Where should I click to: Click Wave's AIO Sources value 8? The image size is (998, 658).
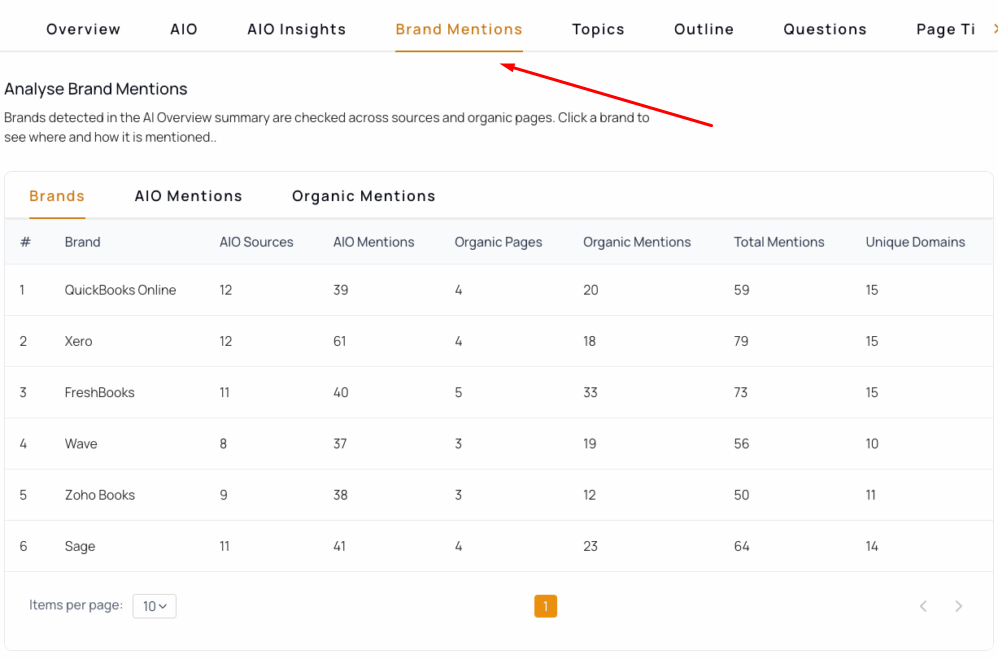(223, 444)
